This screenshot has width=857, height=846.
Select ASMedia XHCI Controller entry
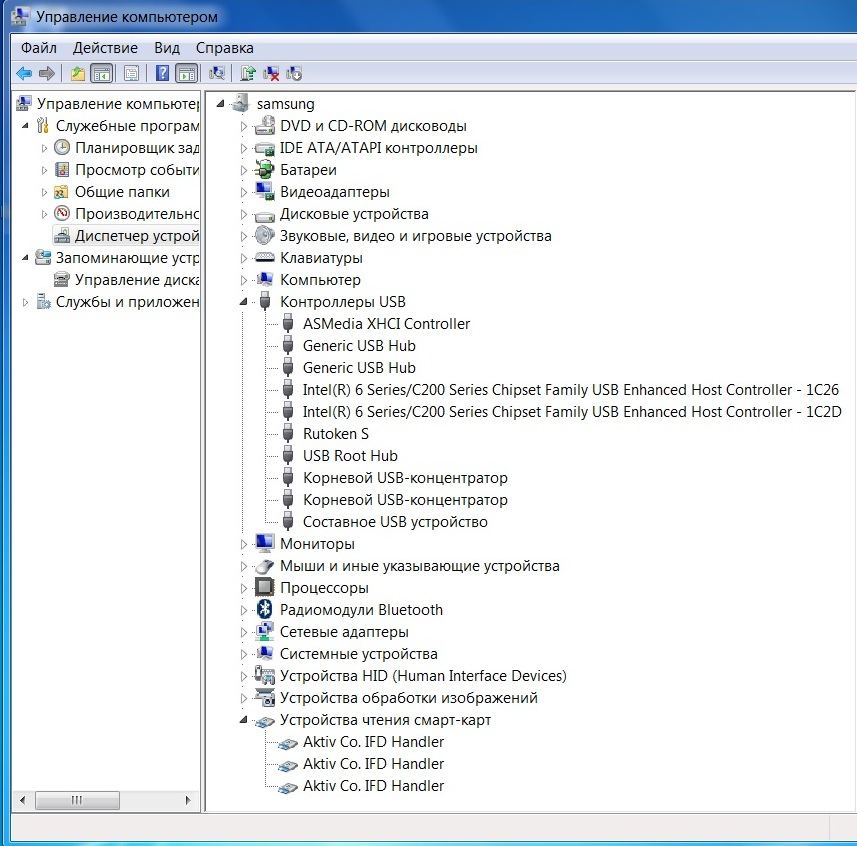[386, 324]
